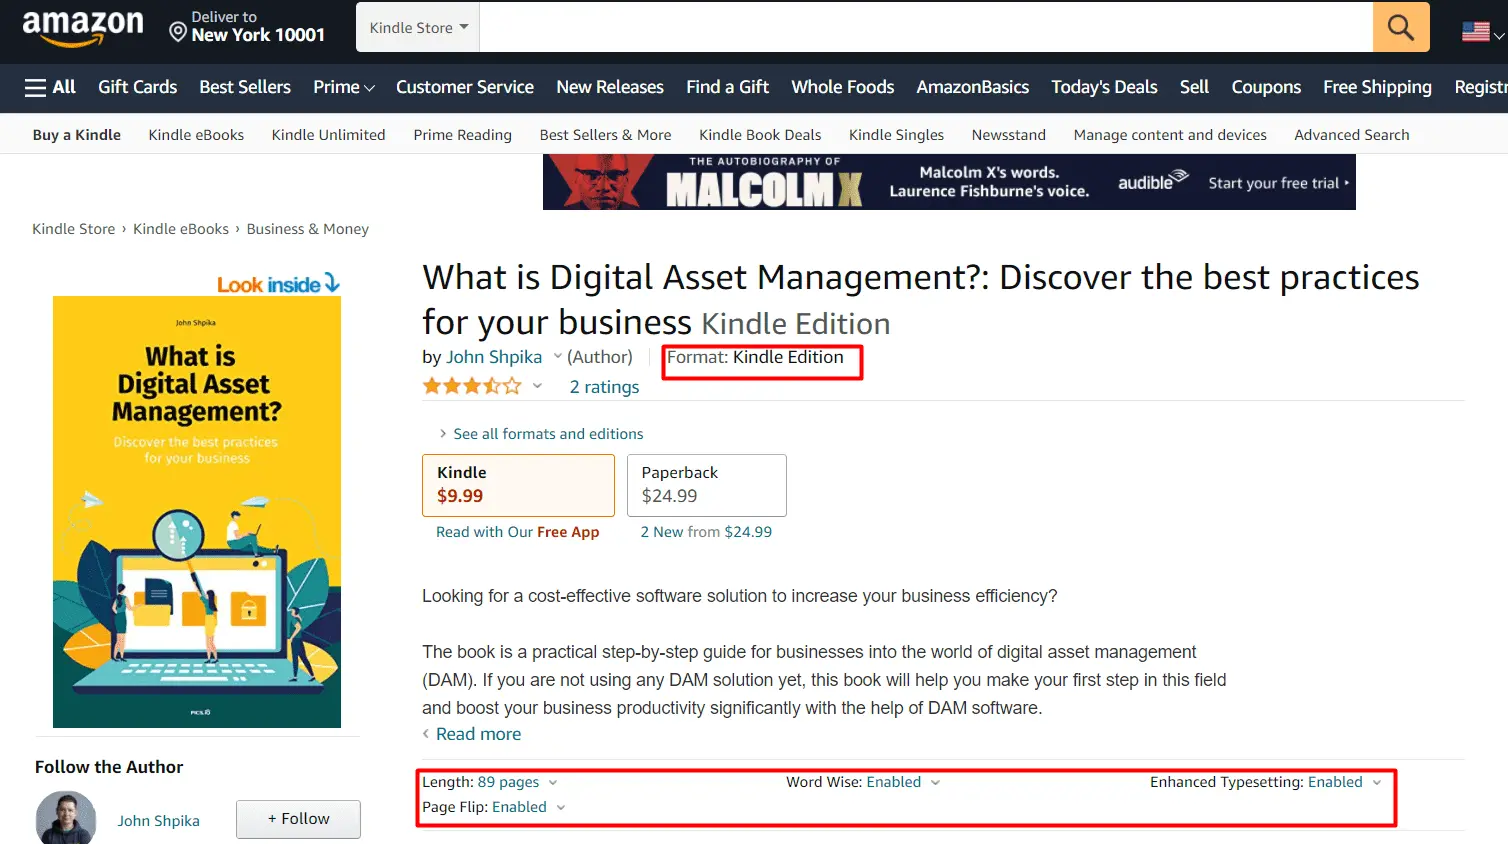
Task: Open Newsstand tab
Action: coord(1008,135)
